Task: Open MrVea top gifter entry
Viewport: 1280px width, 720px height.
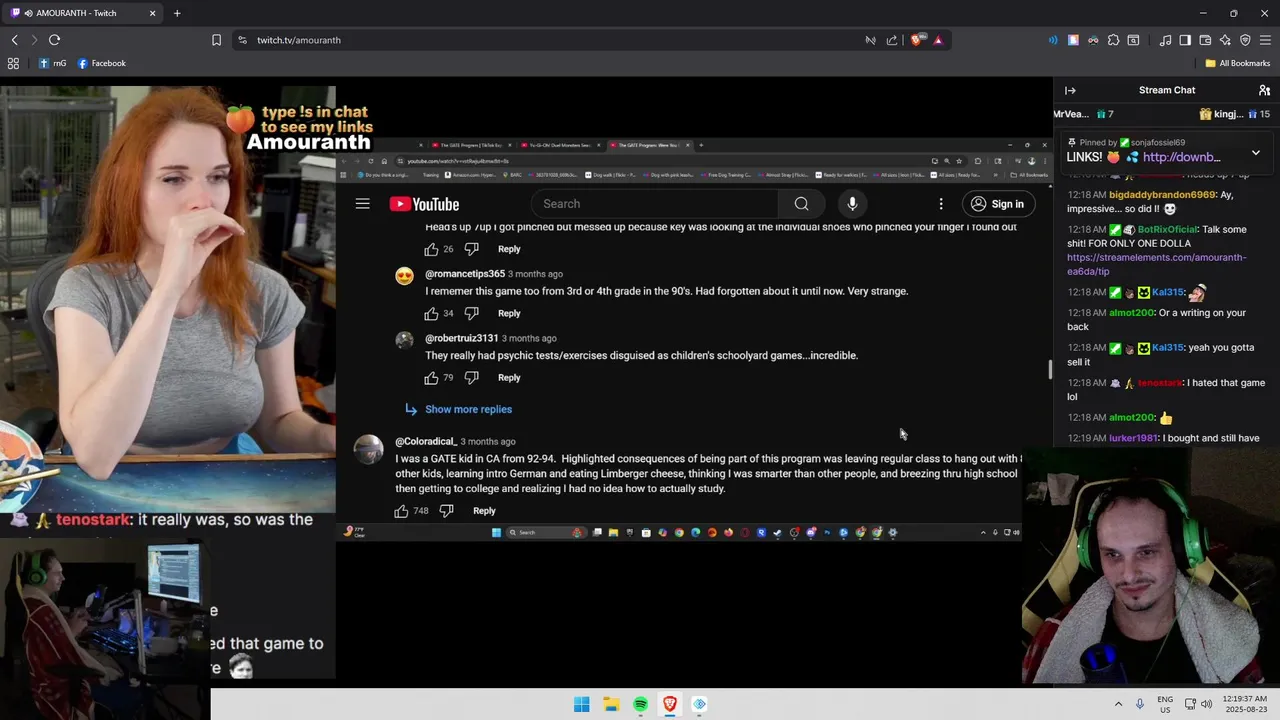Action: (1084, 114)
